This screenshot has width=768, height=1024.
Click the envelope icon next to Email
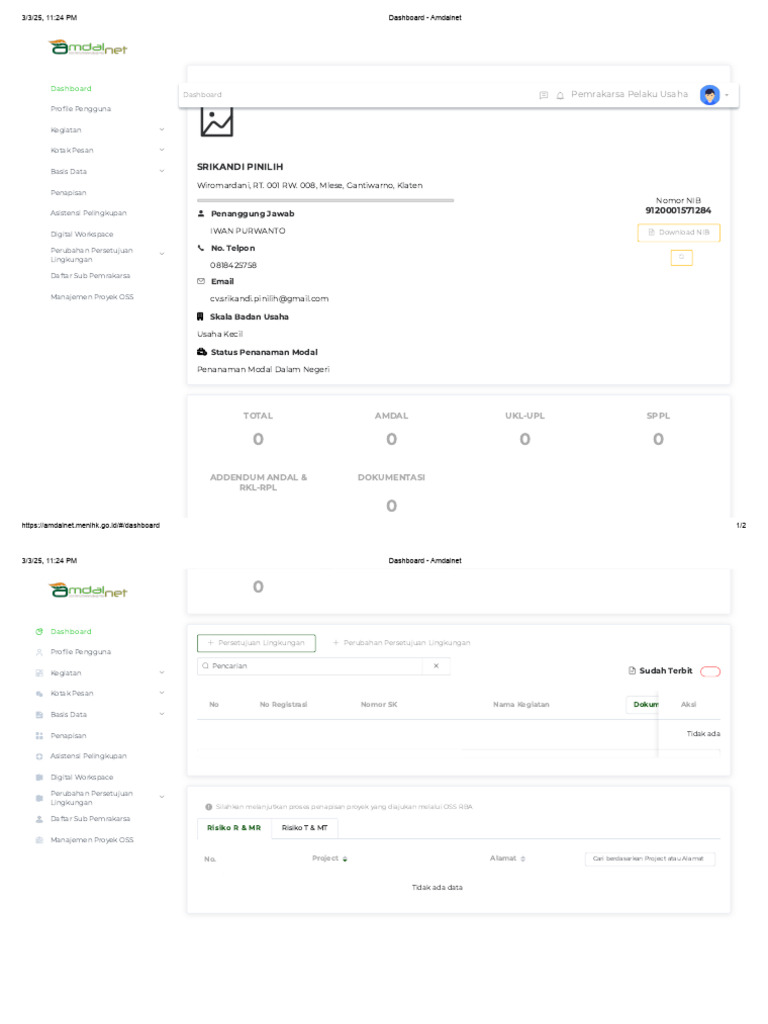(x=200, y=281)
